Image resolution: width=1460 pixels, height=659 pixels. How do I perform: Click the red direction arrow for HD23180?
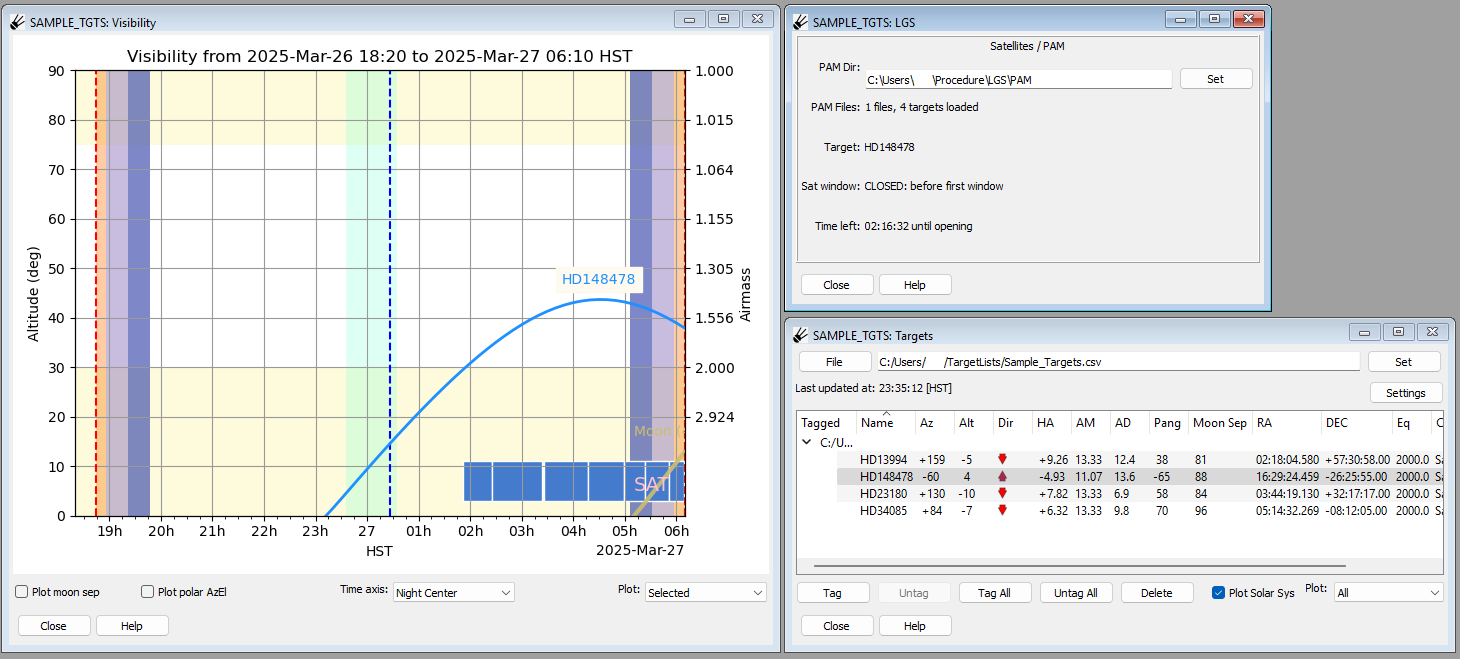[1002, 493]
